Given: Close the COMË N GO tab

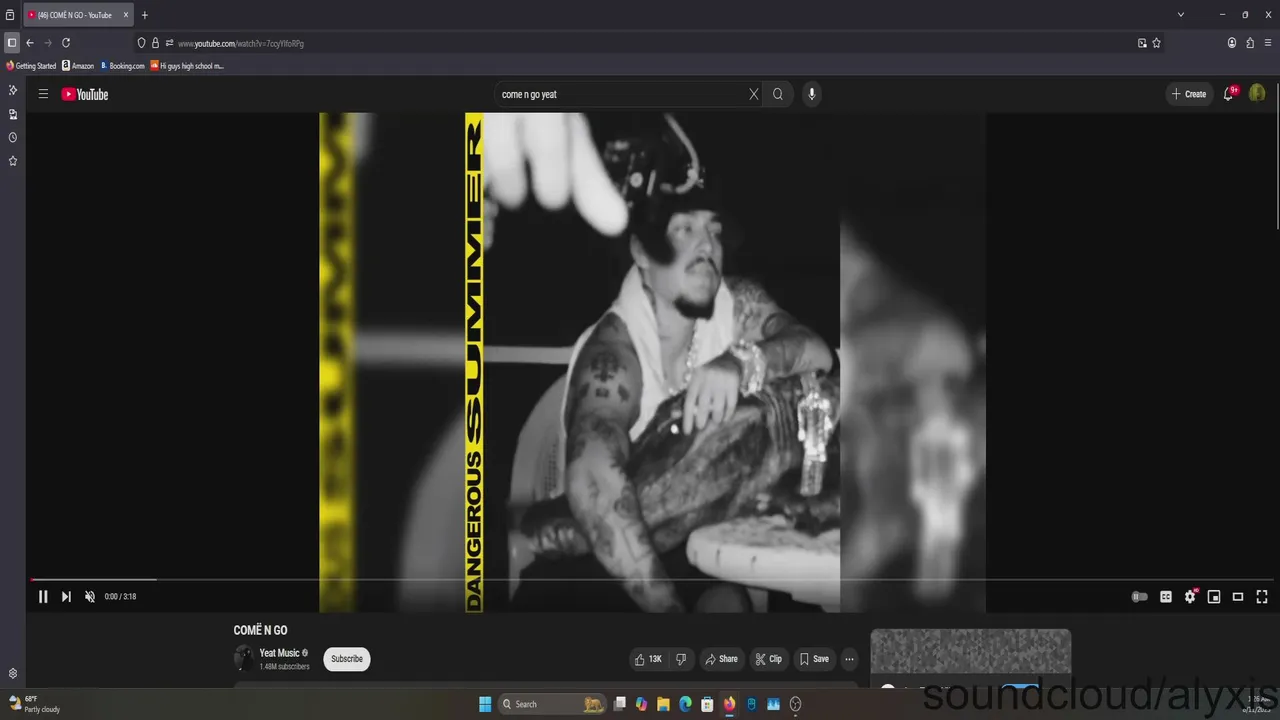Looking at the screenshot, I should point(125,15).
